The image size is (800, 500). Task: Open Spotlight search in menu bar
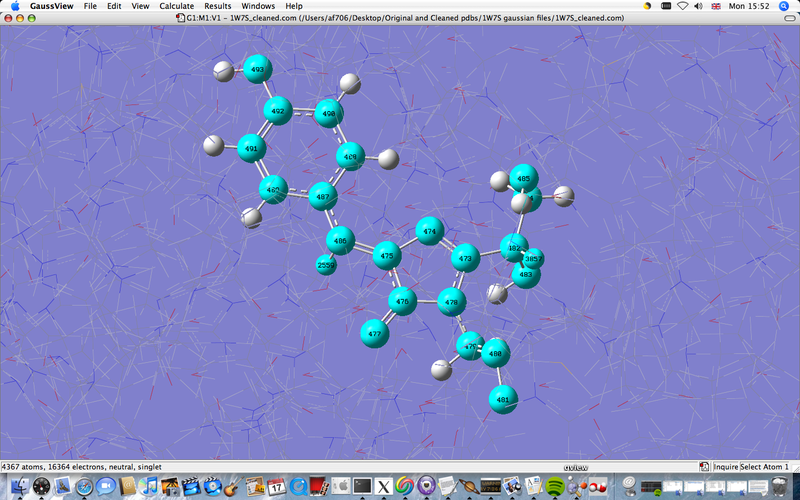pyautogui.click(x=784, y=6)
